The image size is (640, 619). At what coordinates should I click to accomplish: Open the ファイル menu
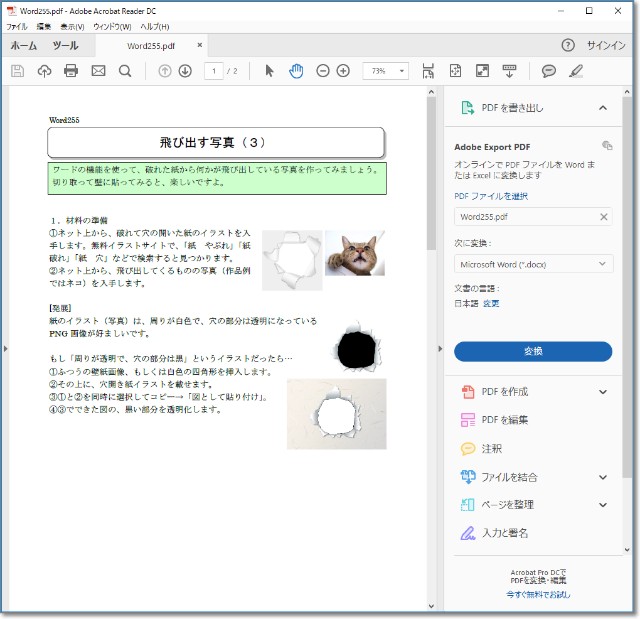(x=17, y=26)
